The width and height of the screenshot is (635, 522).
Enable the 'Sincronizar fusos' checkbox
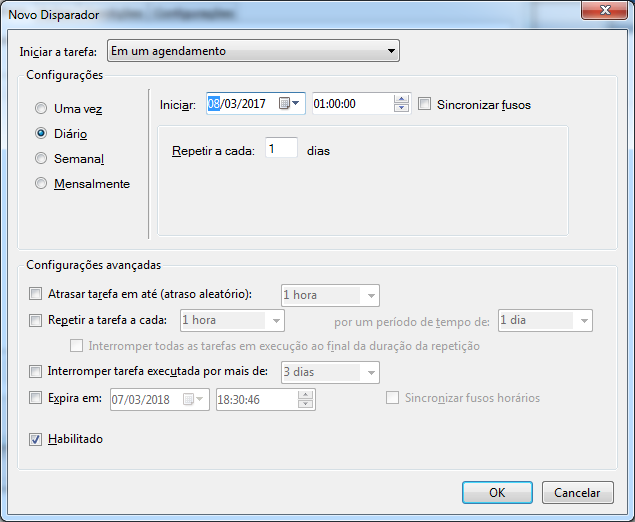pyautogui.click(x=425, y=104)
